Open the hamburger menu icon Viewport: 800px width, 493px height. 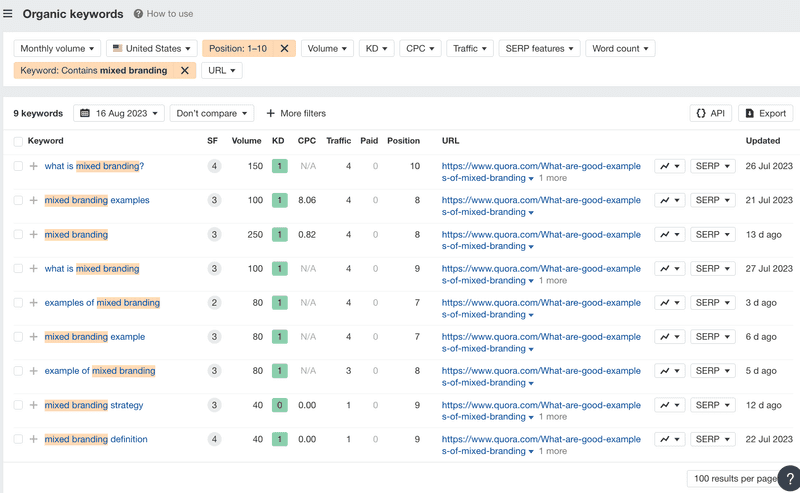[8, 14]
